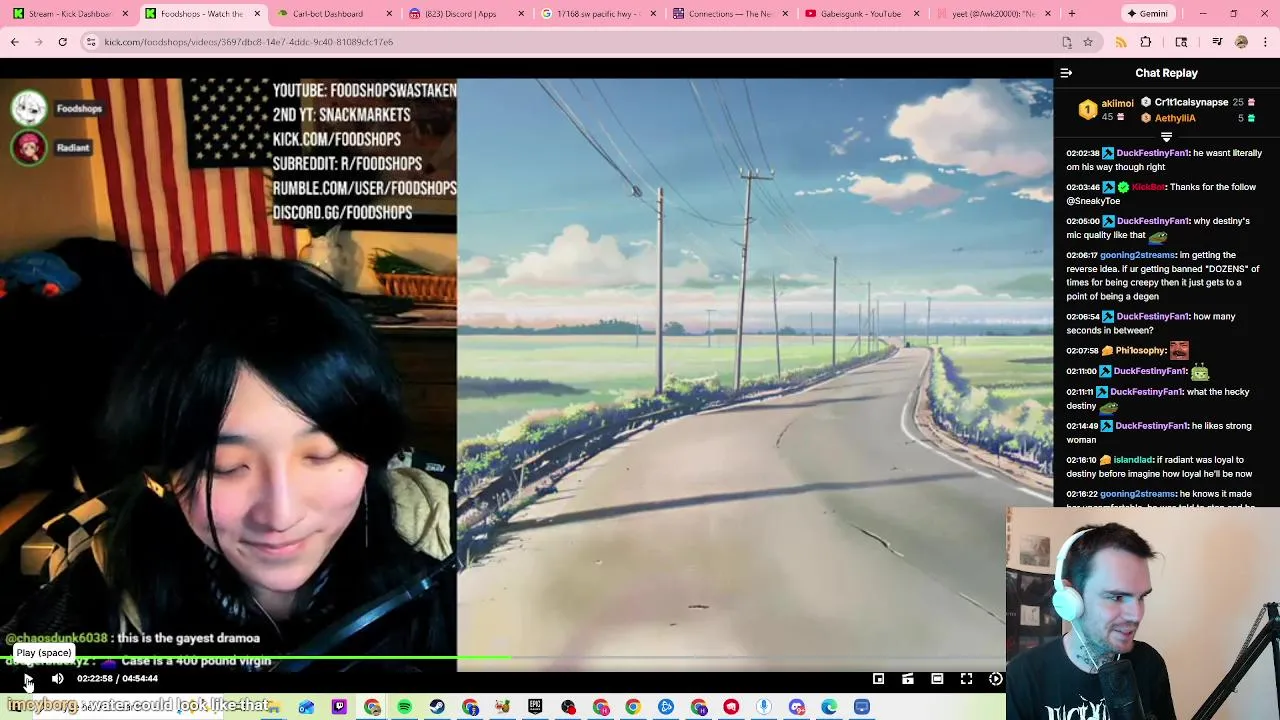This screenshot has height=720, width=1280.
Task: Click the 02:22:58 / 04:54:44 time display
Action: (x=117, y=679)
